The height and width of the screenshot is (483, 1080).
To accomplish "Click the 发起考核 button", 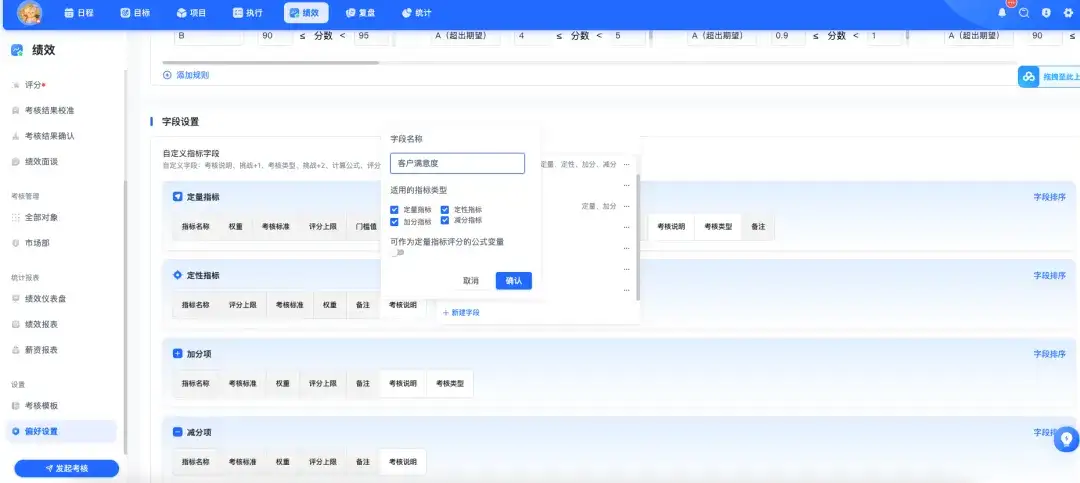I will coord(67,469).
